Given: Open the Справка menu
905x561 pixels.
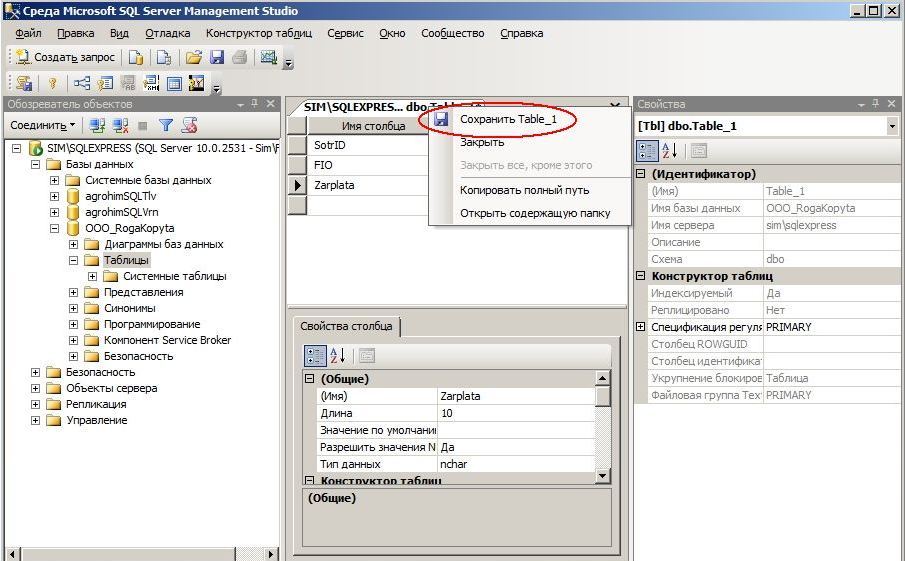Looking at the screenshot, I should click(522, 33).
